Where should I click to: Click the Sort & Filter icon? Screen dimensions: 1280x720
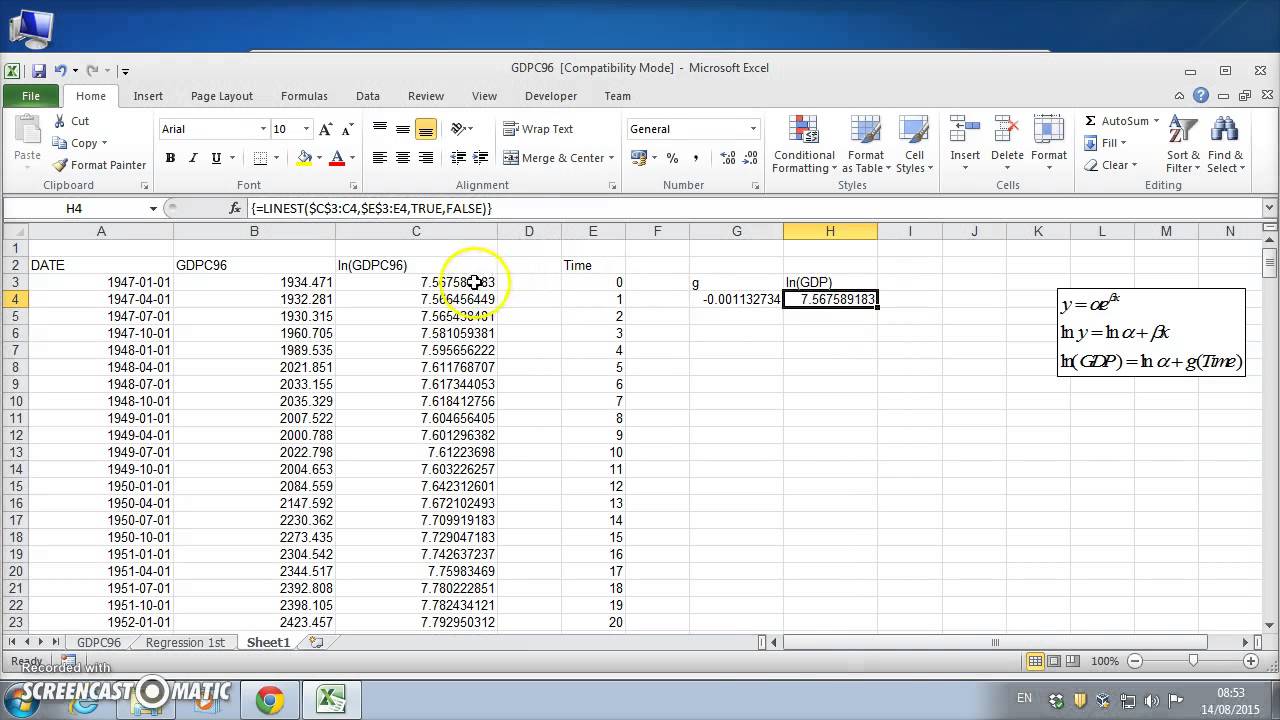tap(1184, 130)
